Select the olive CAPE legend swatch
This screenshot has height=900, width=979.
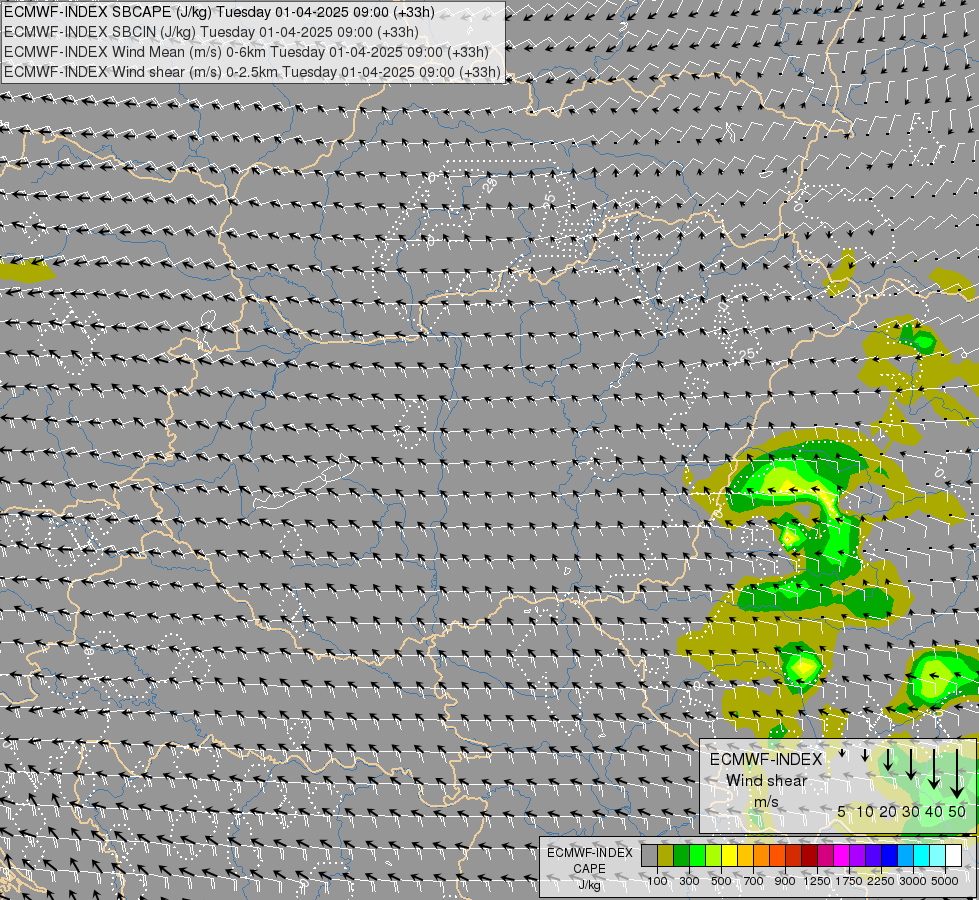666,855
